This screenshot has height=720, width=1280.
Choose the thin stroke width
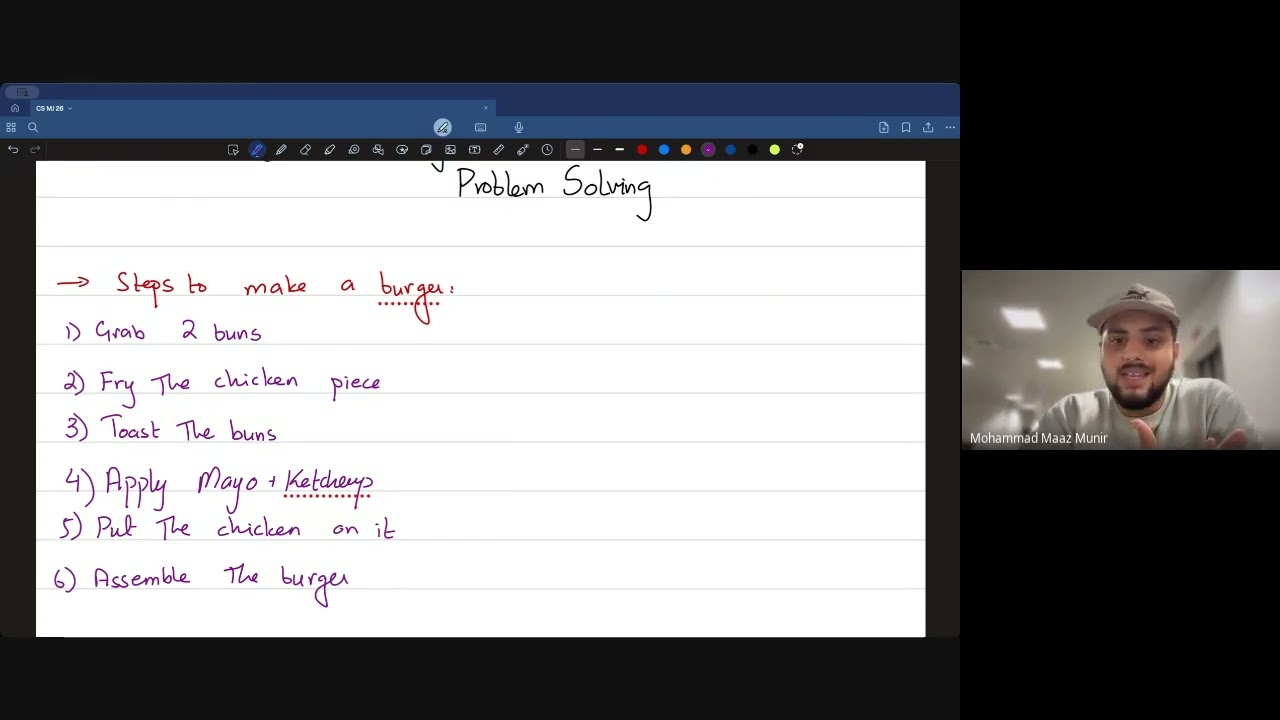pos(575,149)
